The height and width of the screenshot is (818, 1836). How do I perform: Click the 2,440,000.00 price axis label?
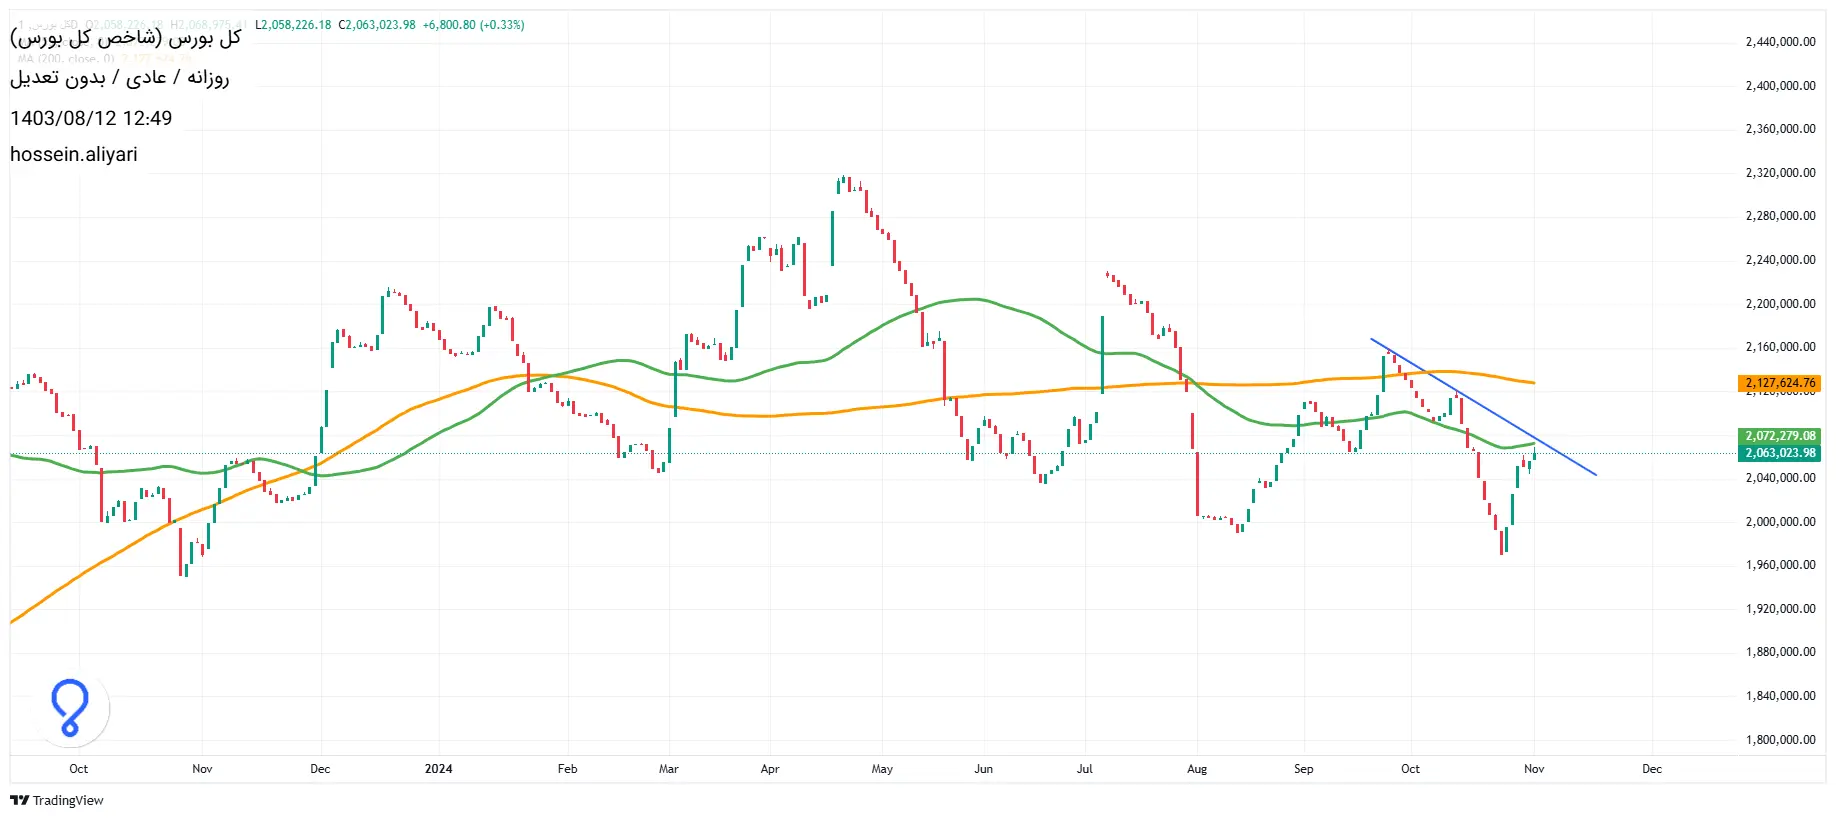(x=1780, y=42)
